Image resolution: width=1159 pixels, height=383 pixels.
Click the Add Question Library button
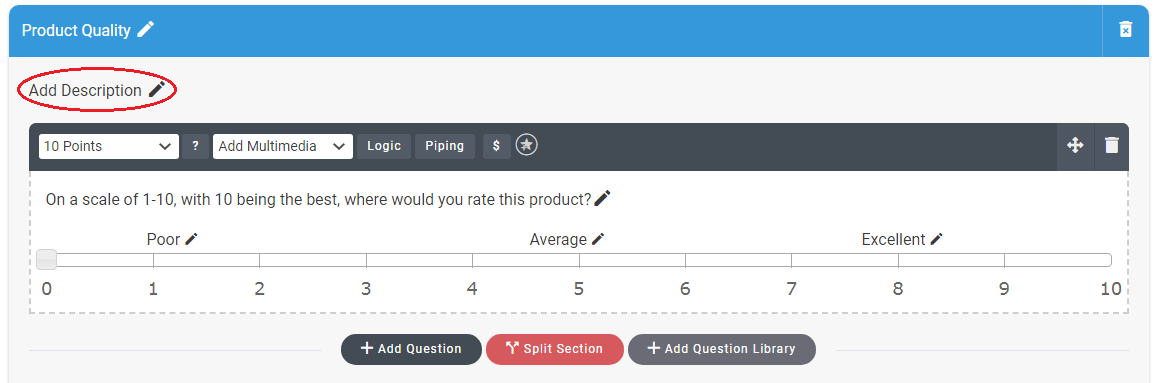tap(722, 349)
